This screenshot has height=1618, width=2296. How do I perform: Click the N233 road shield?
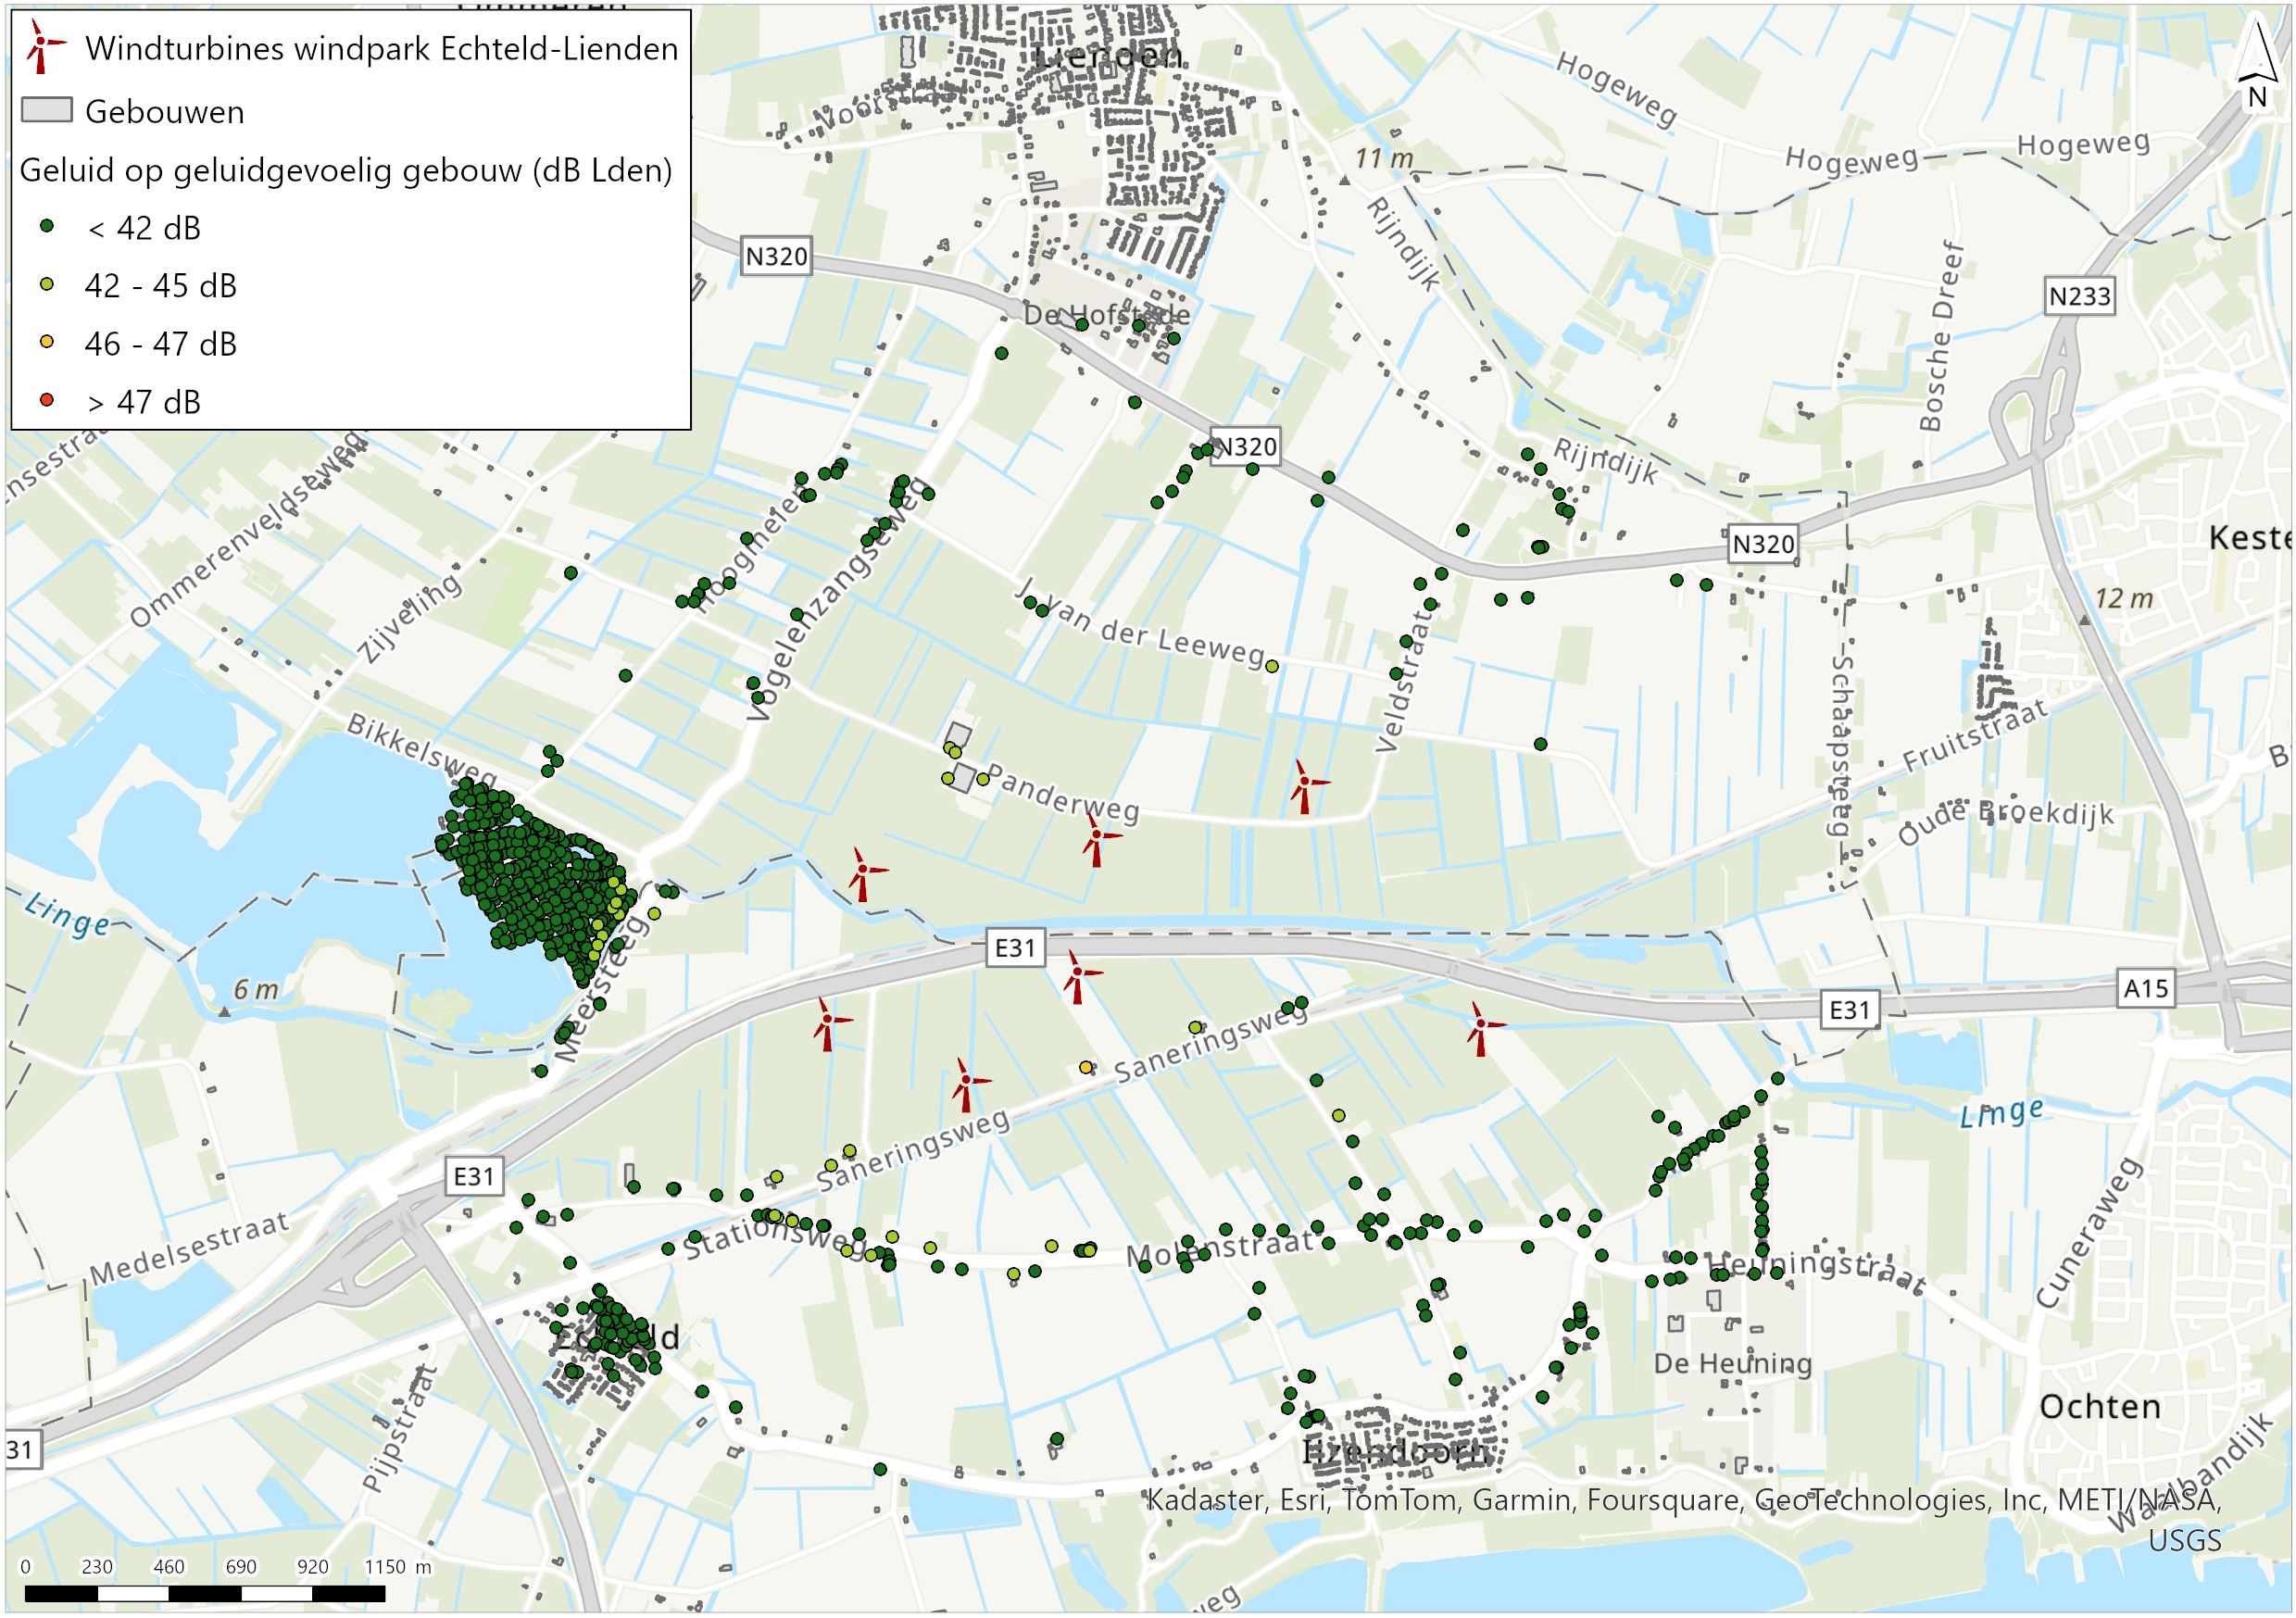2079,297
